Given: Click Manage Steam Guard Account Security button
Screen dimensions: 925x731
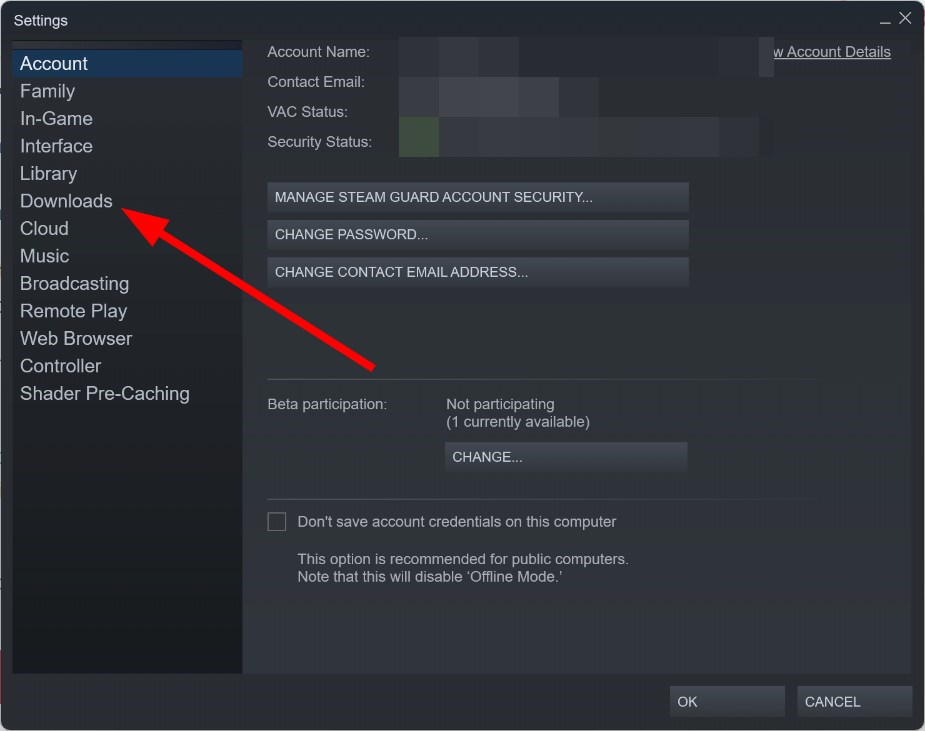Looking at the screenshot, I should point(478,197).
